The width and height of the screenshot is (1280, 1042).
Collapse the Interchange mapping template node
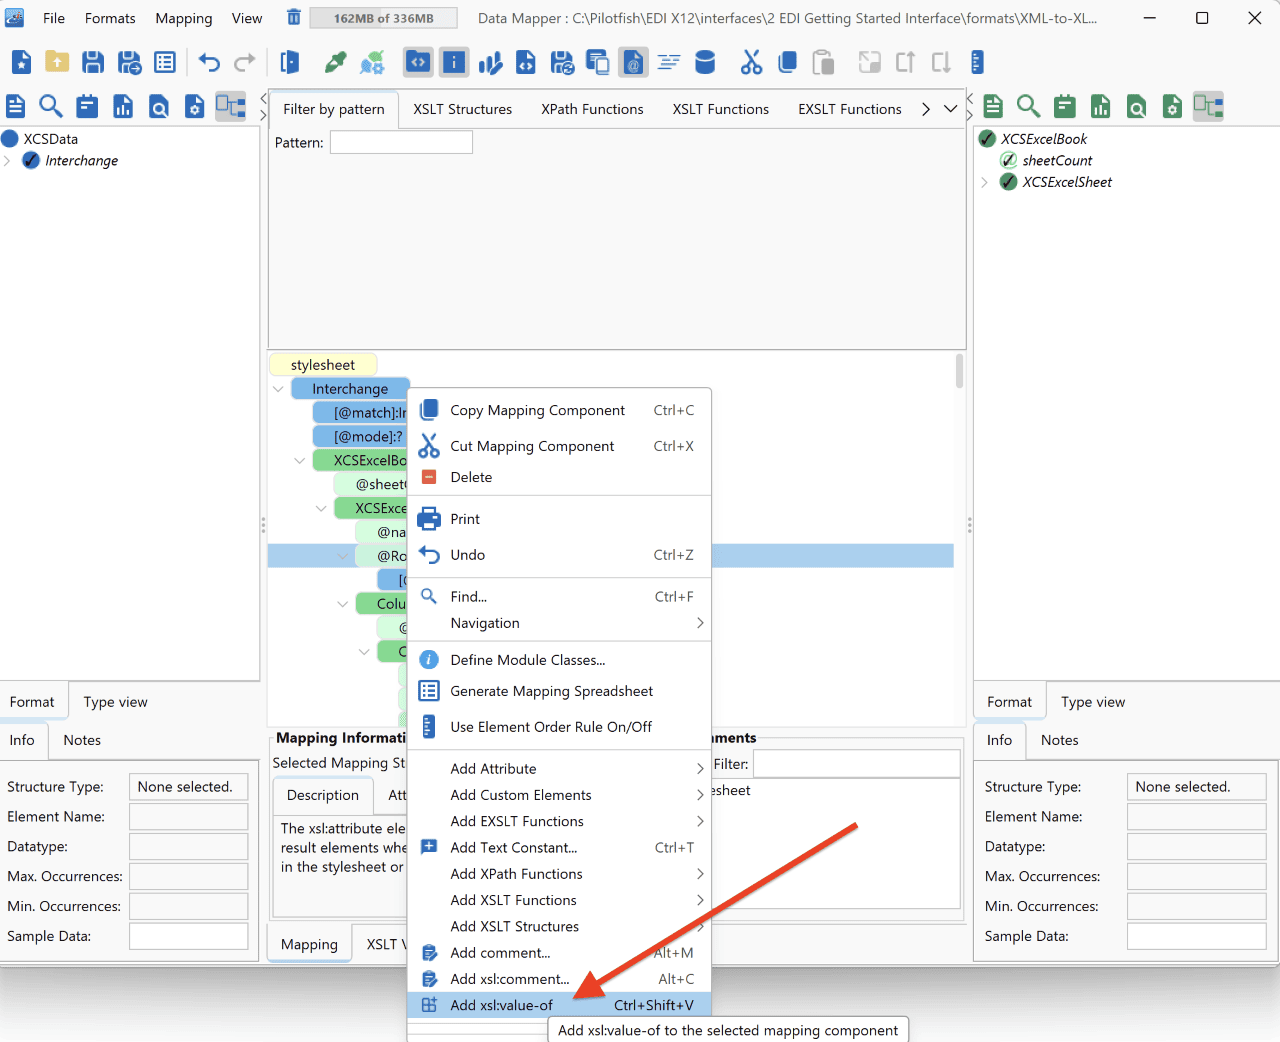tap(278, 389)
